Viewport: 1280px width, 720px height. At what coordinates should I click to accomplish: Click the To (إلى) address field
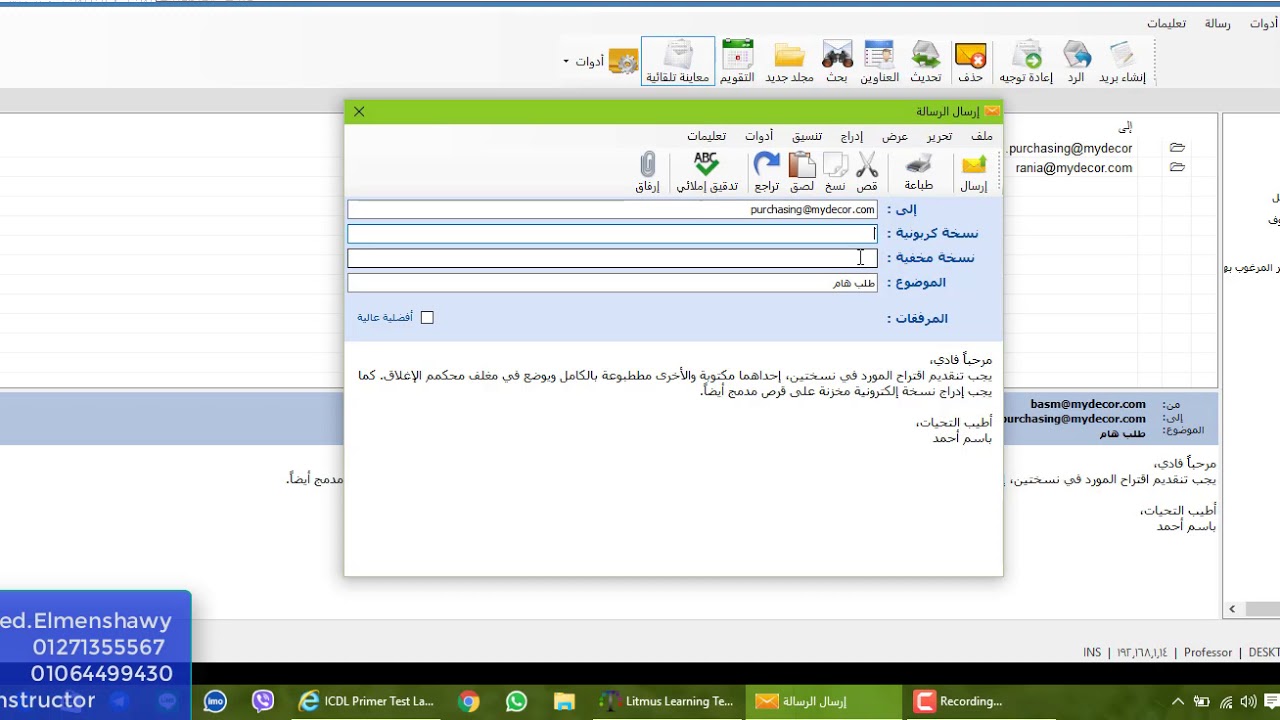coord(612,210)
